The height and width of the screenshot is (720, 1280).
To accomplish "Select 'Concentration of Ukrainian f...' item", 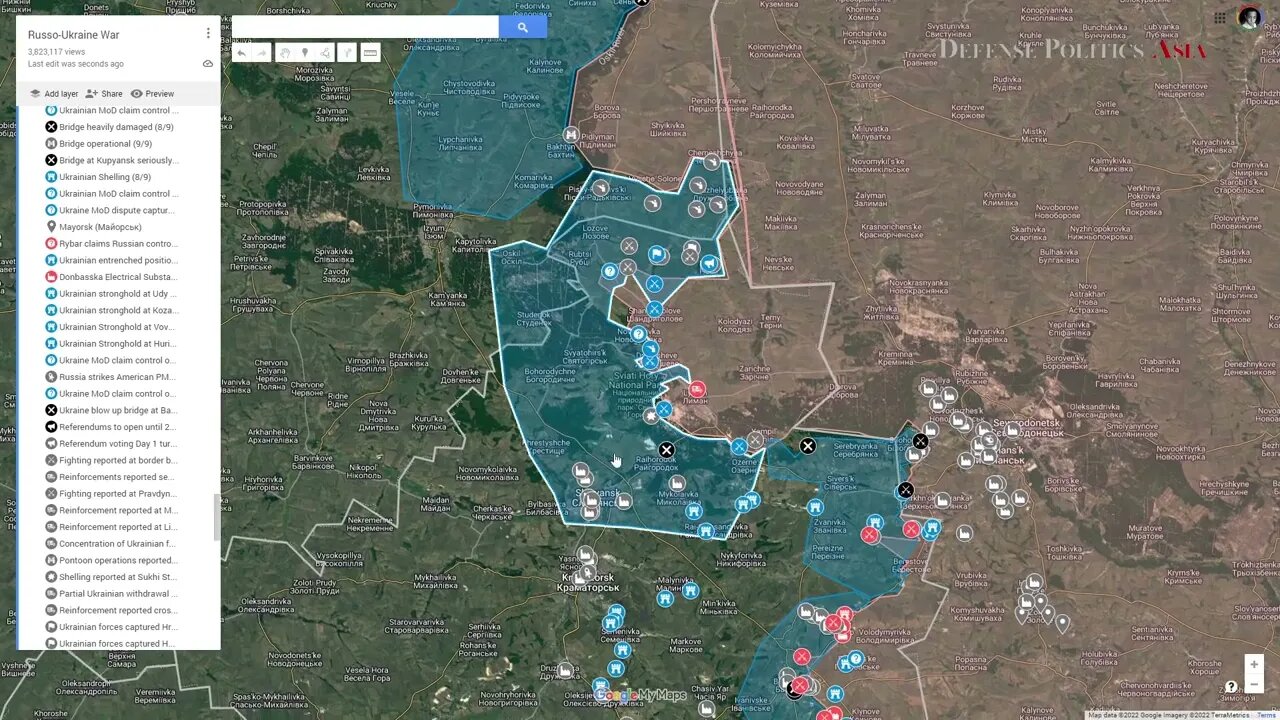I will coord(118,544).
